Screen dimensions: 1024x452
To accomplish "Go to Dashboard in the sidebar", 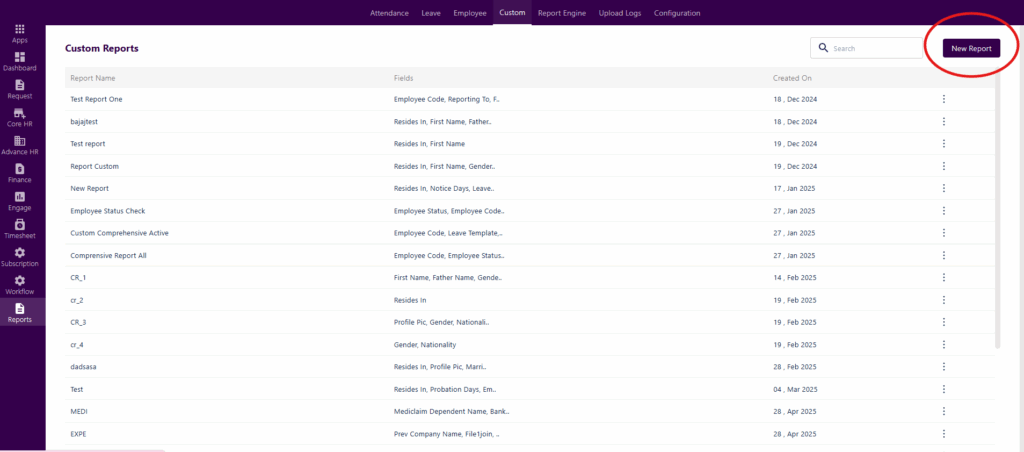I will [20, 57].
